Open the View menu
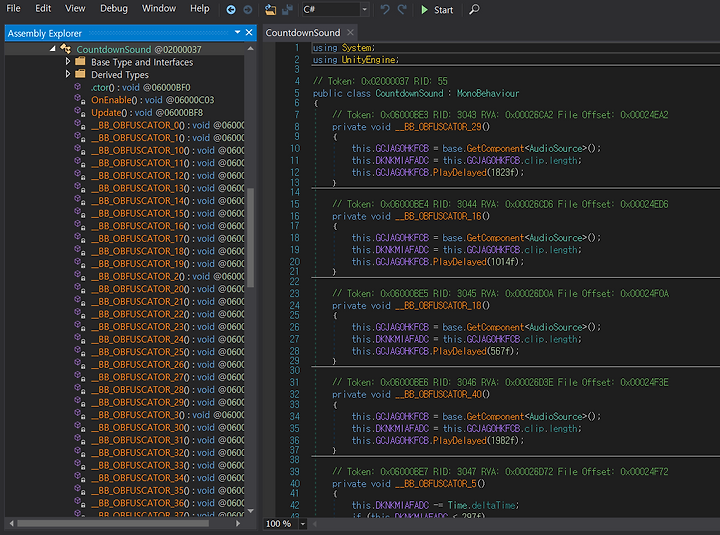720x535 pixels. [x=75, y=8]
